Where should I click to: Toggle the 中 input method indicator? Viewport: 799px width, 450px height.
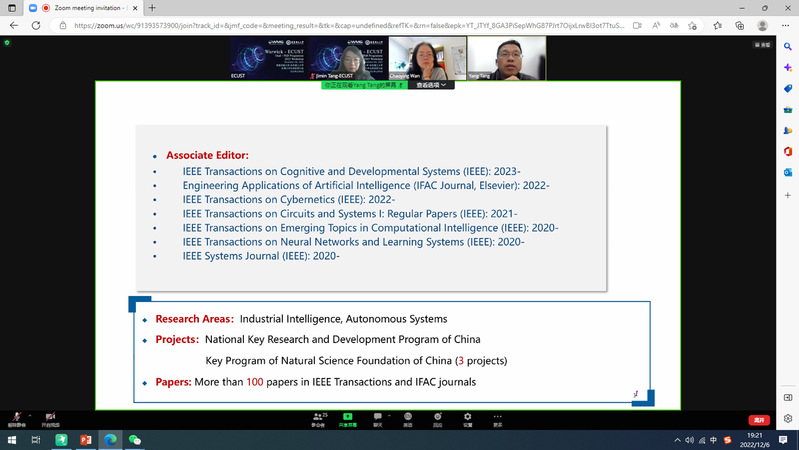[x=713, y=440]
